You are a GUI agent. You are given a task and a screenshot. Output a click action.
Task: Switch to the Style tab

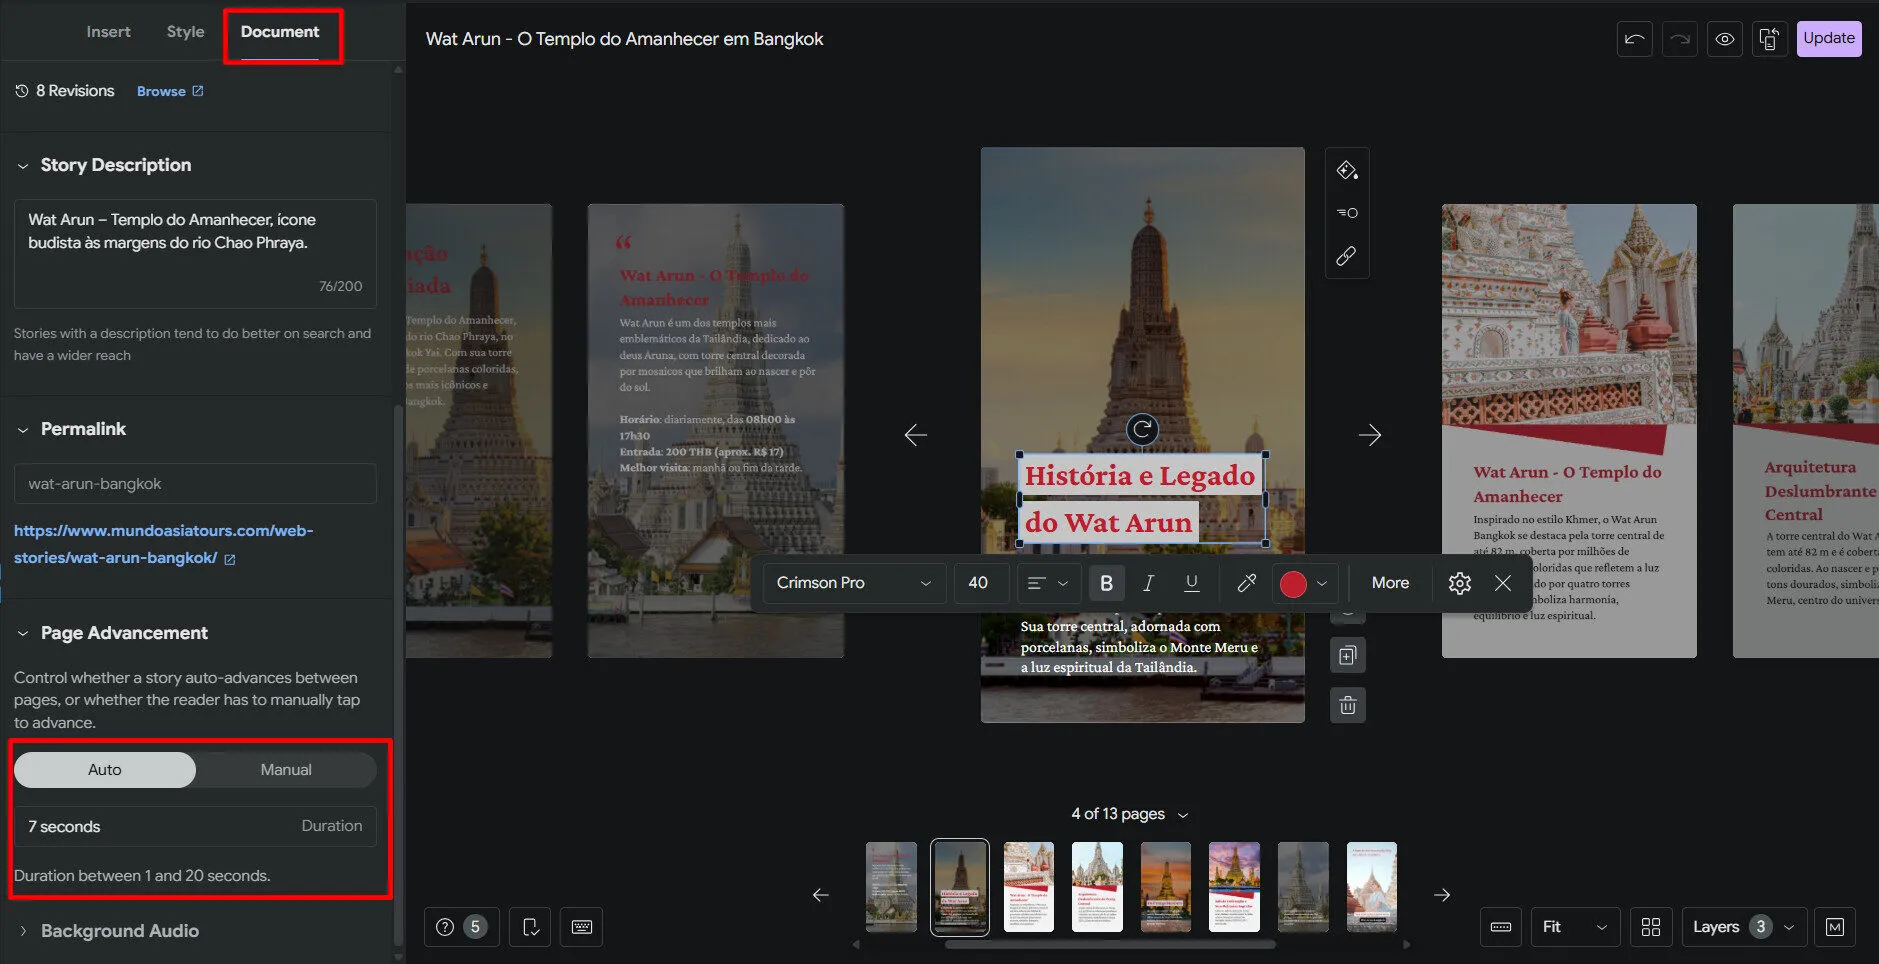click(x=185, y=32)
